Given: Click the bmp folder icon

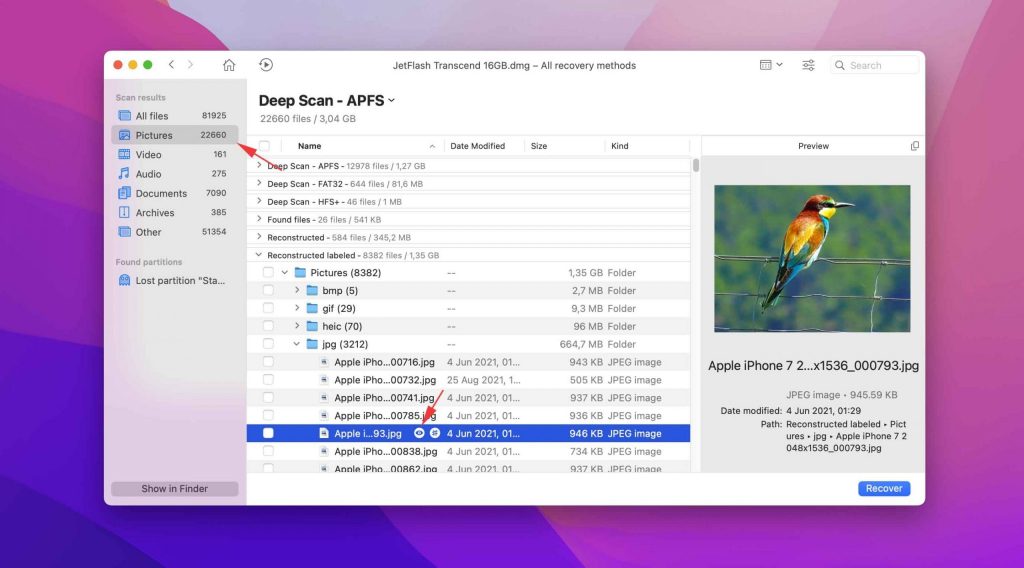Looking at the screenshot, I should tap(312, 291).
